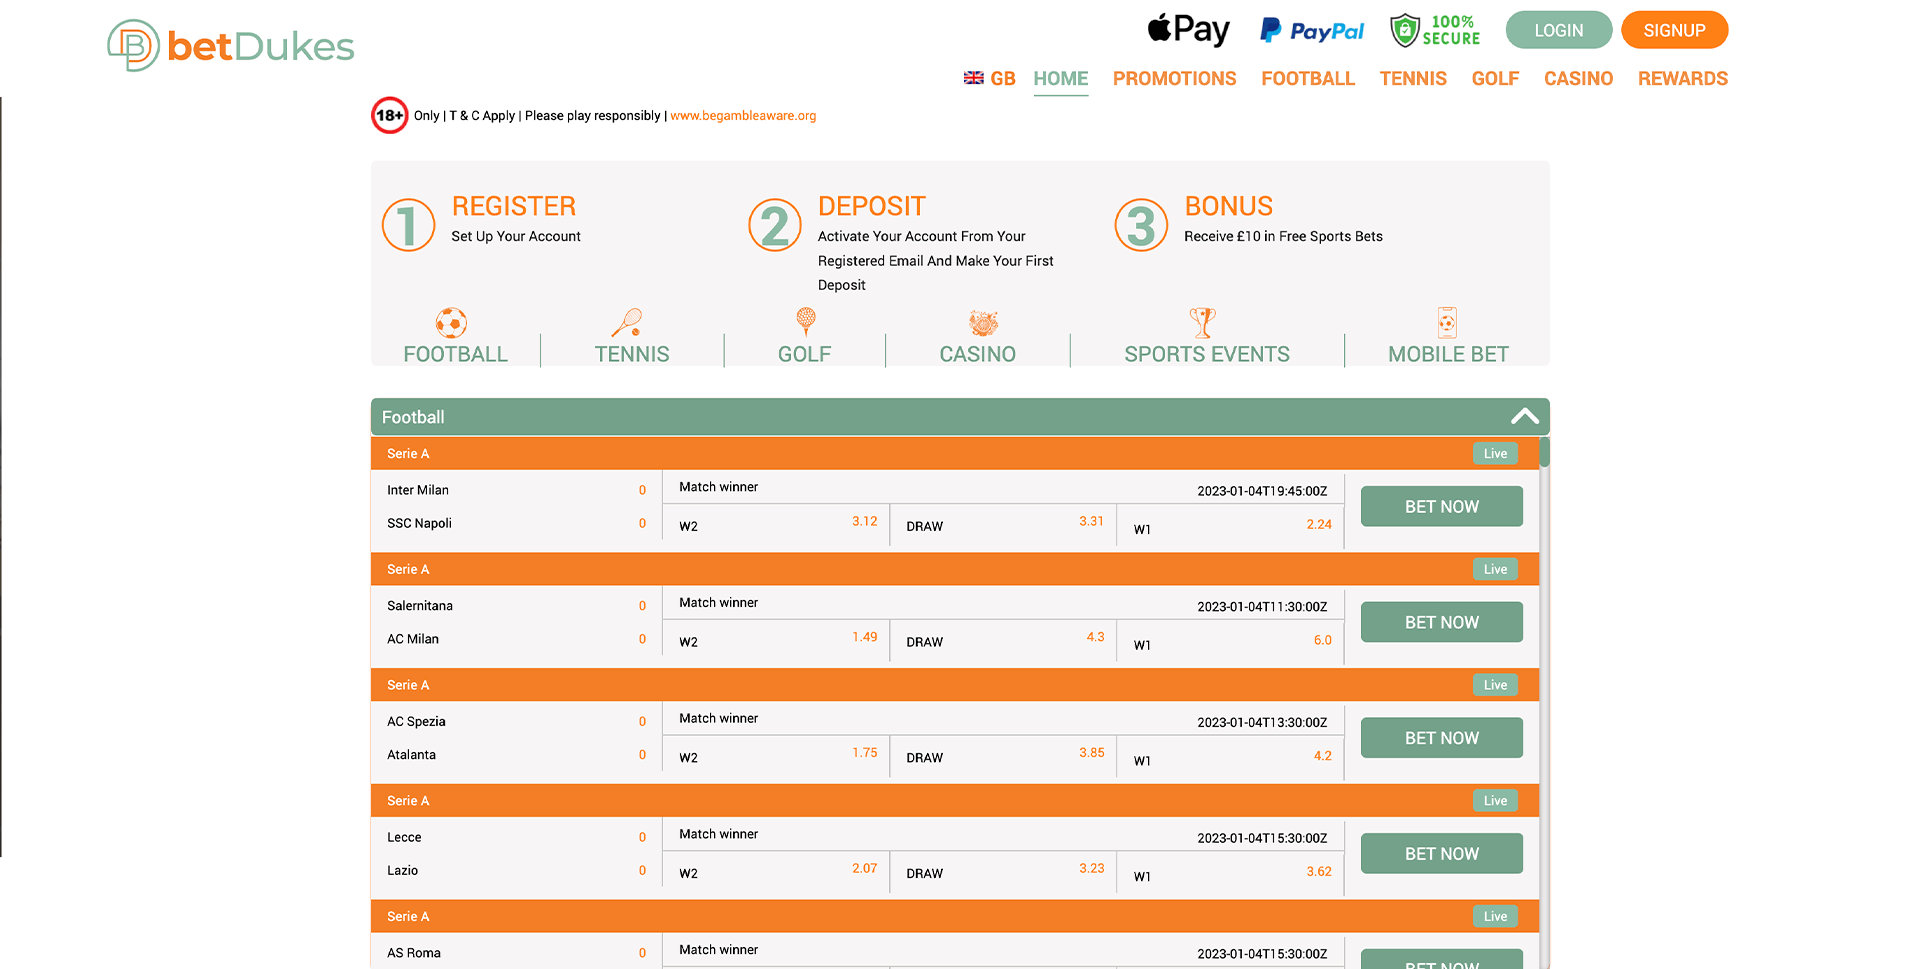Image resolution: width=1920 pixels, height=969 pixels.
Task: Open the Golf nav item
Action: point(1495,79)
